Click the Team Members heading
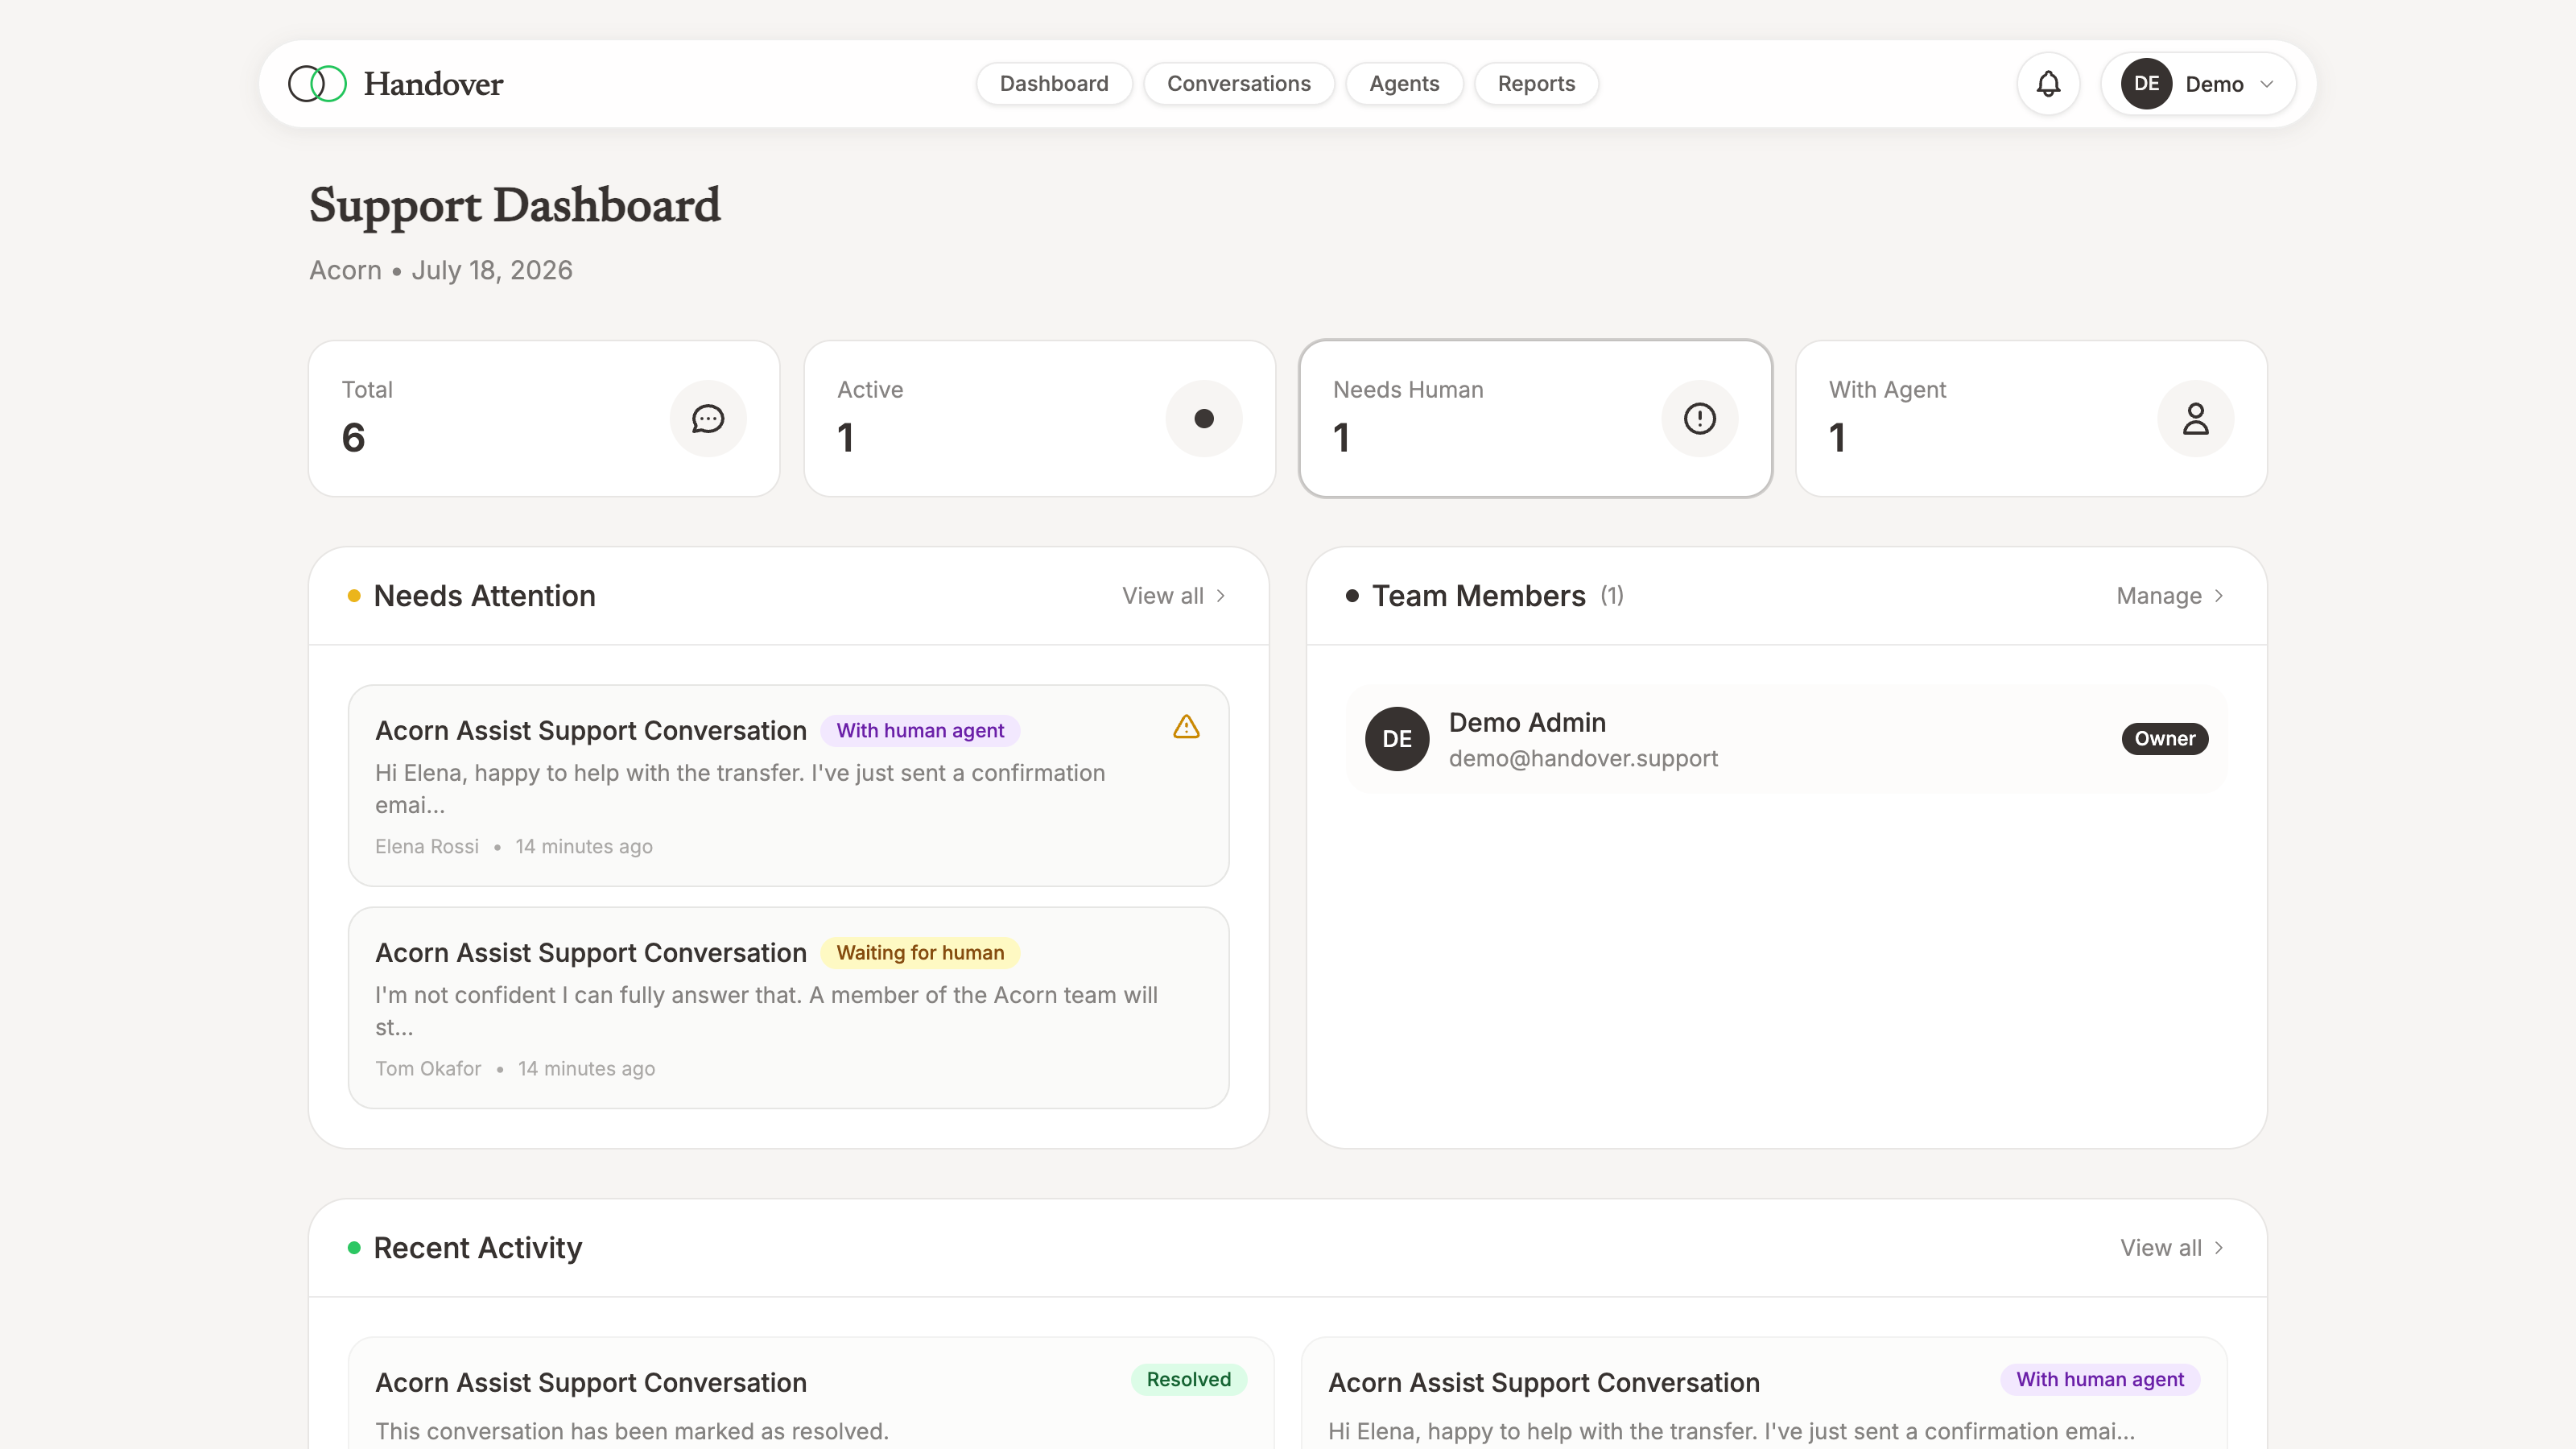The width and height of the screenshot is (2576, 1449). [x=1478, y=596]
